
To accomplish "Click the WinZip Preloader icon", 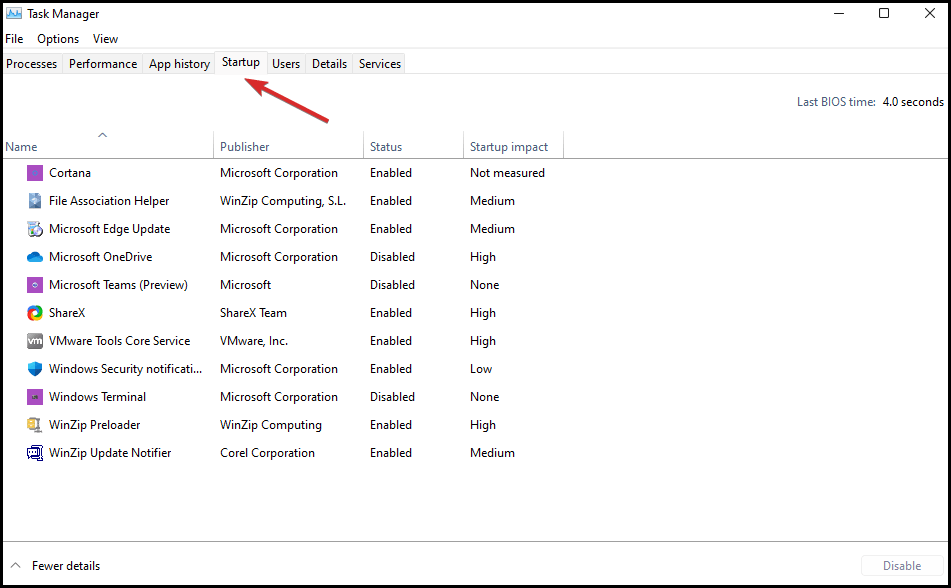I will (x=35, y=425).
